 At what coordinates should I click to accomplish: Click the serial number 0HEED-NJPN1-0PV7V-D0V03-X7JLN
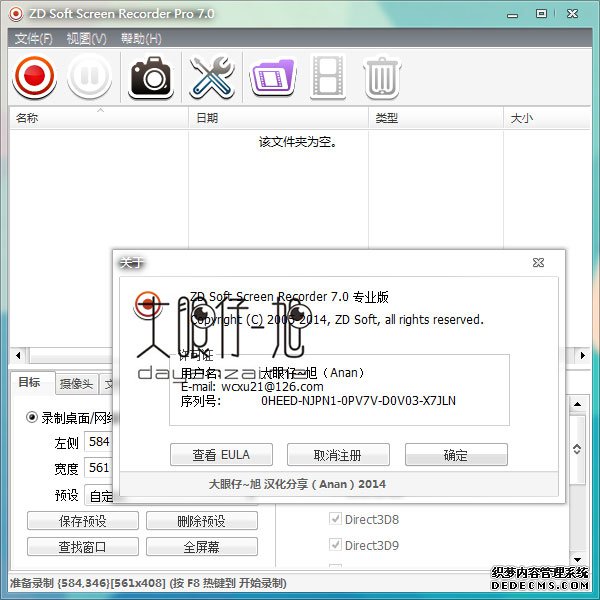click(358, 401)
